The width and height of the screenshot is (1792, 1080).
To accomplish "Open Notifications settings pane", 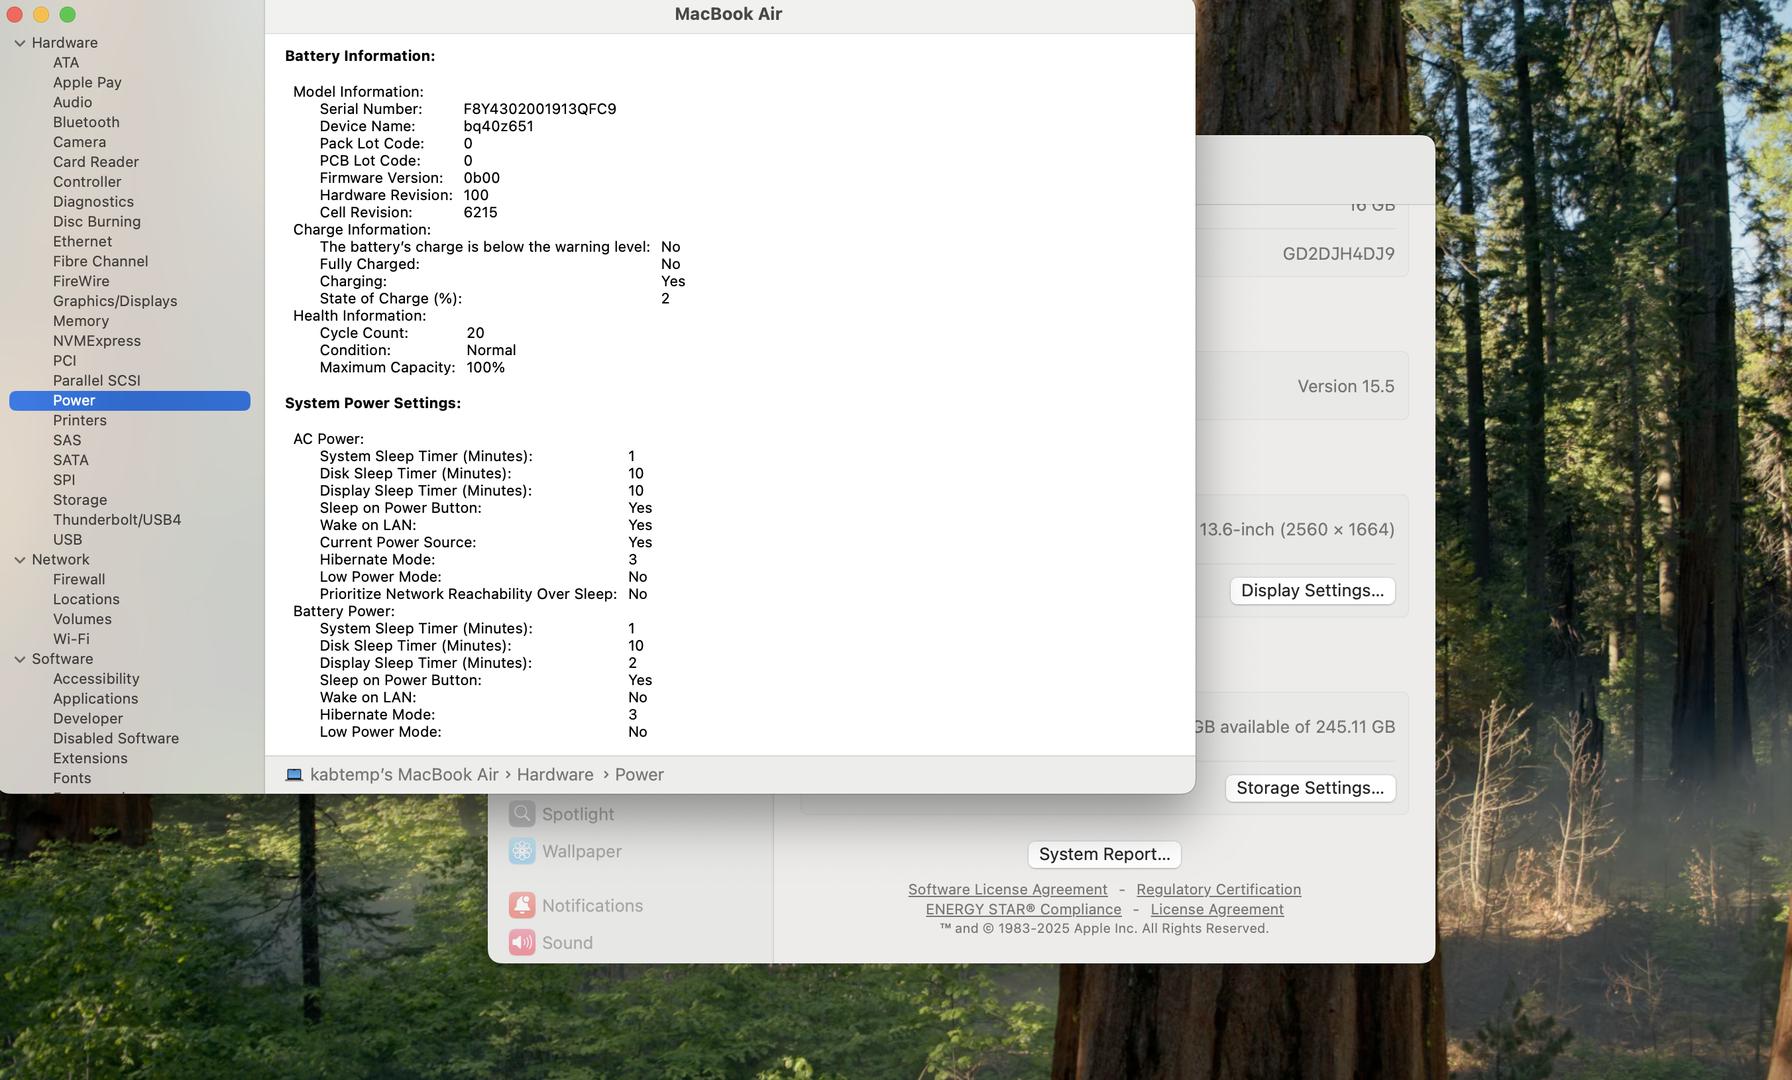I will (592, 905).
